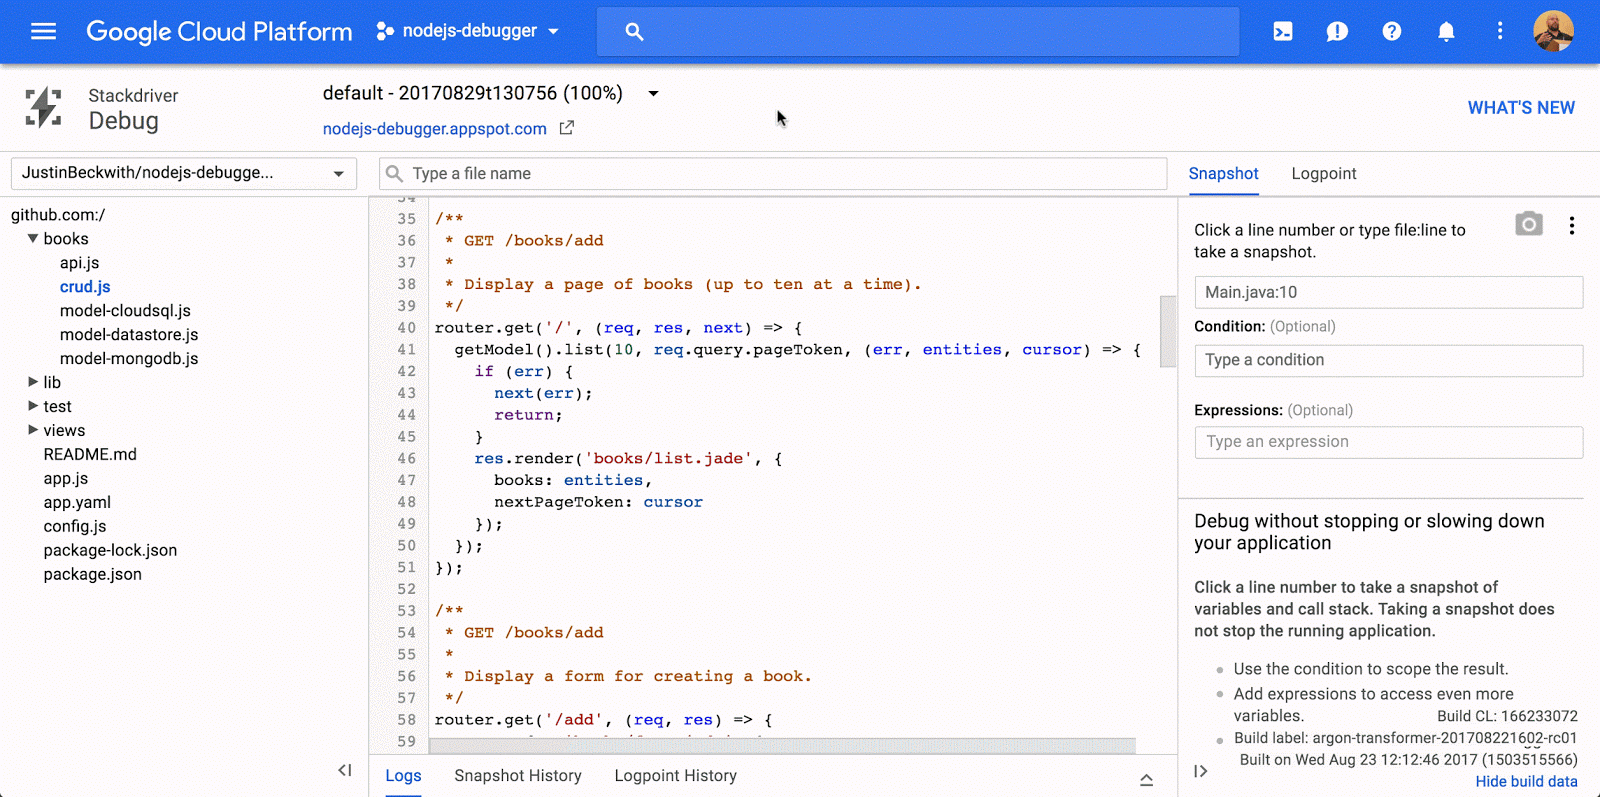The height and width of the screenshot is (797, 1600).
Task: Expand the bottom logs panel
Action: 1147,780
